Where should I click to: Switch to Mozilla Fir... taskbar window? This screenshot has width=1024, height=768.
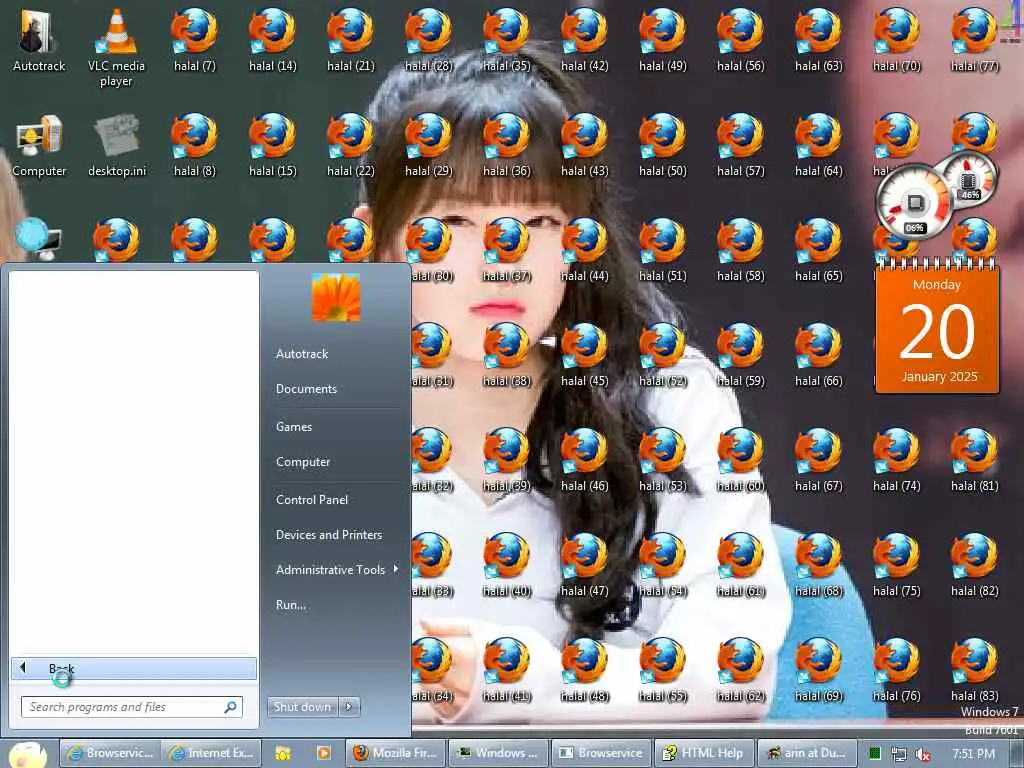[395, 754]
